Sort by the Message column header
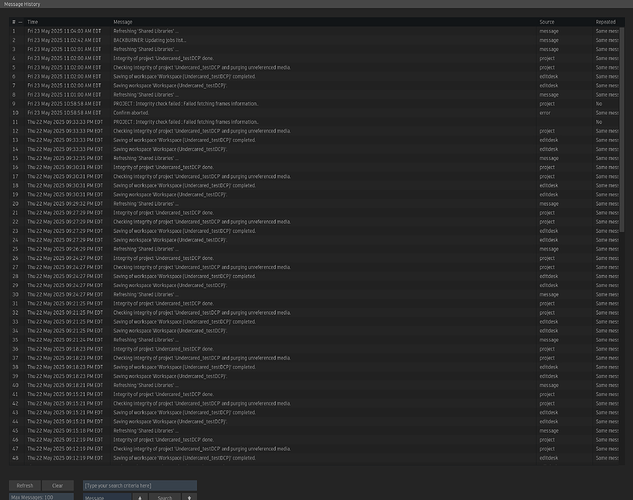Screen dimensions: 633x500 pos(123,22)
